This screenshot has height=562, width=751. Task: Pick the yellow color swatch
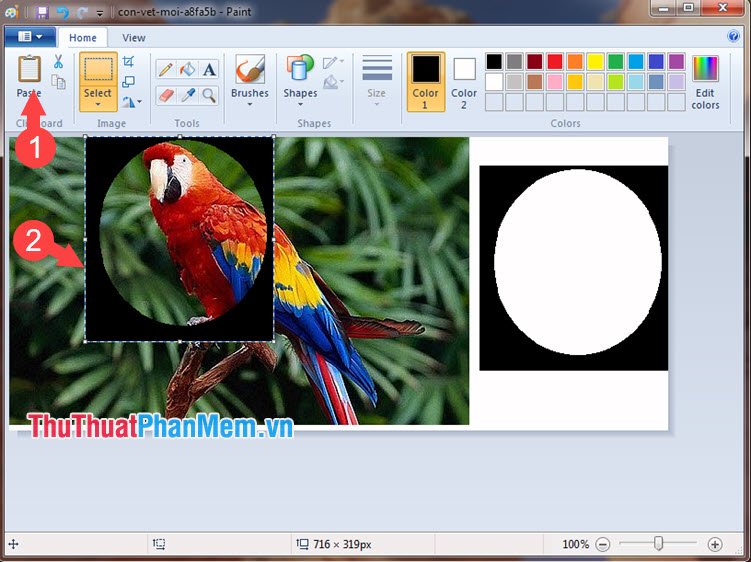595,61
